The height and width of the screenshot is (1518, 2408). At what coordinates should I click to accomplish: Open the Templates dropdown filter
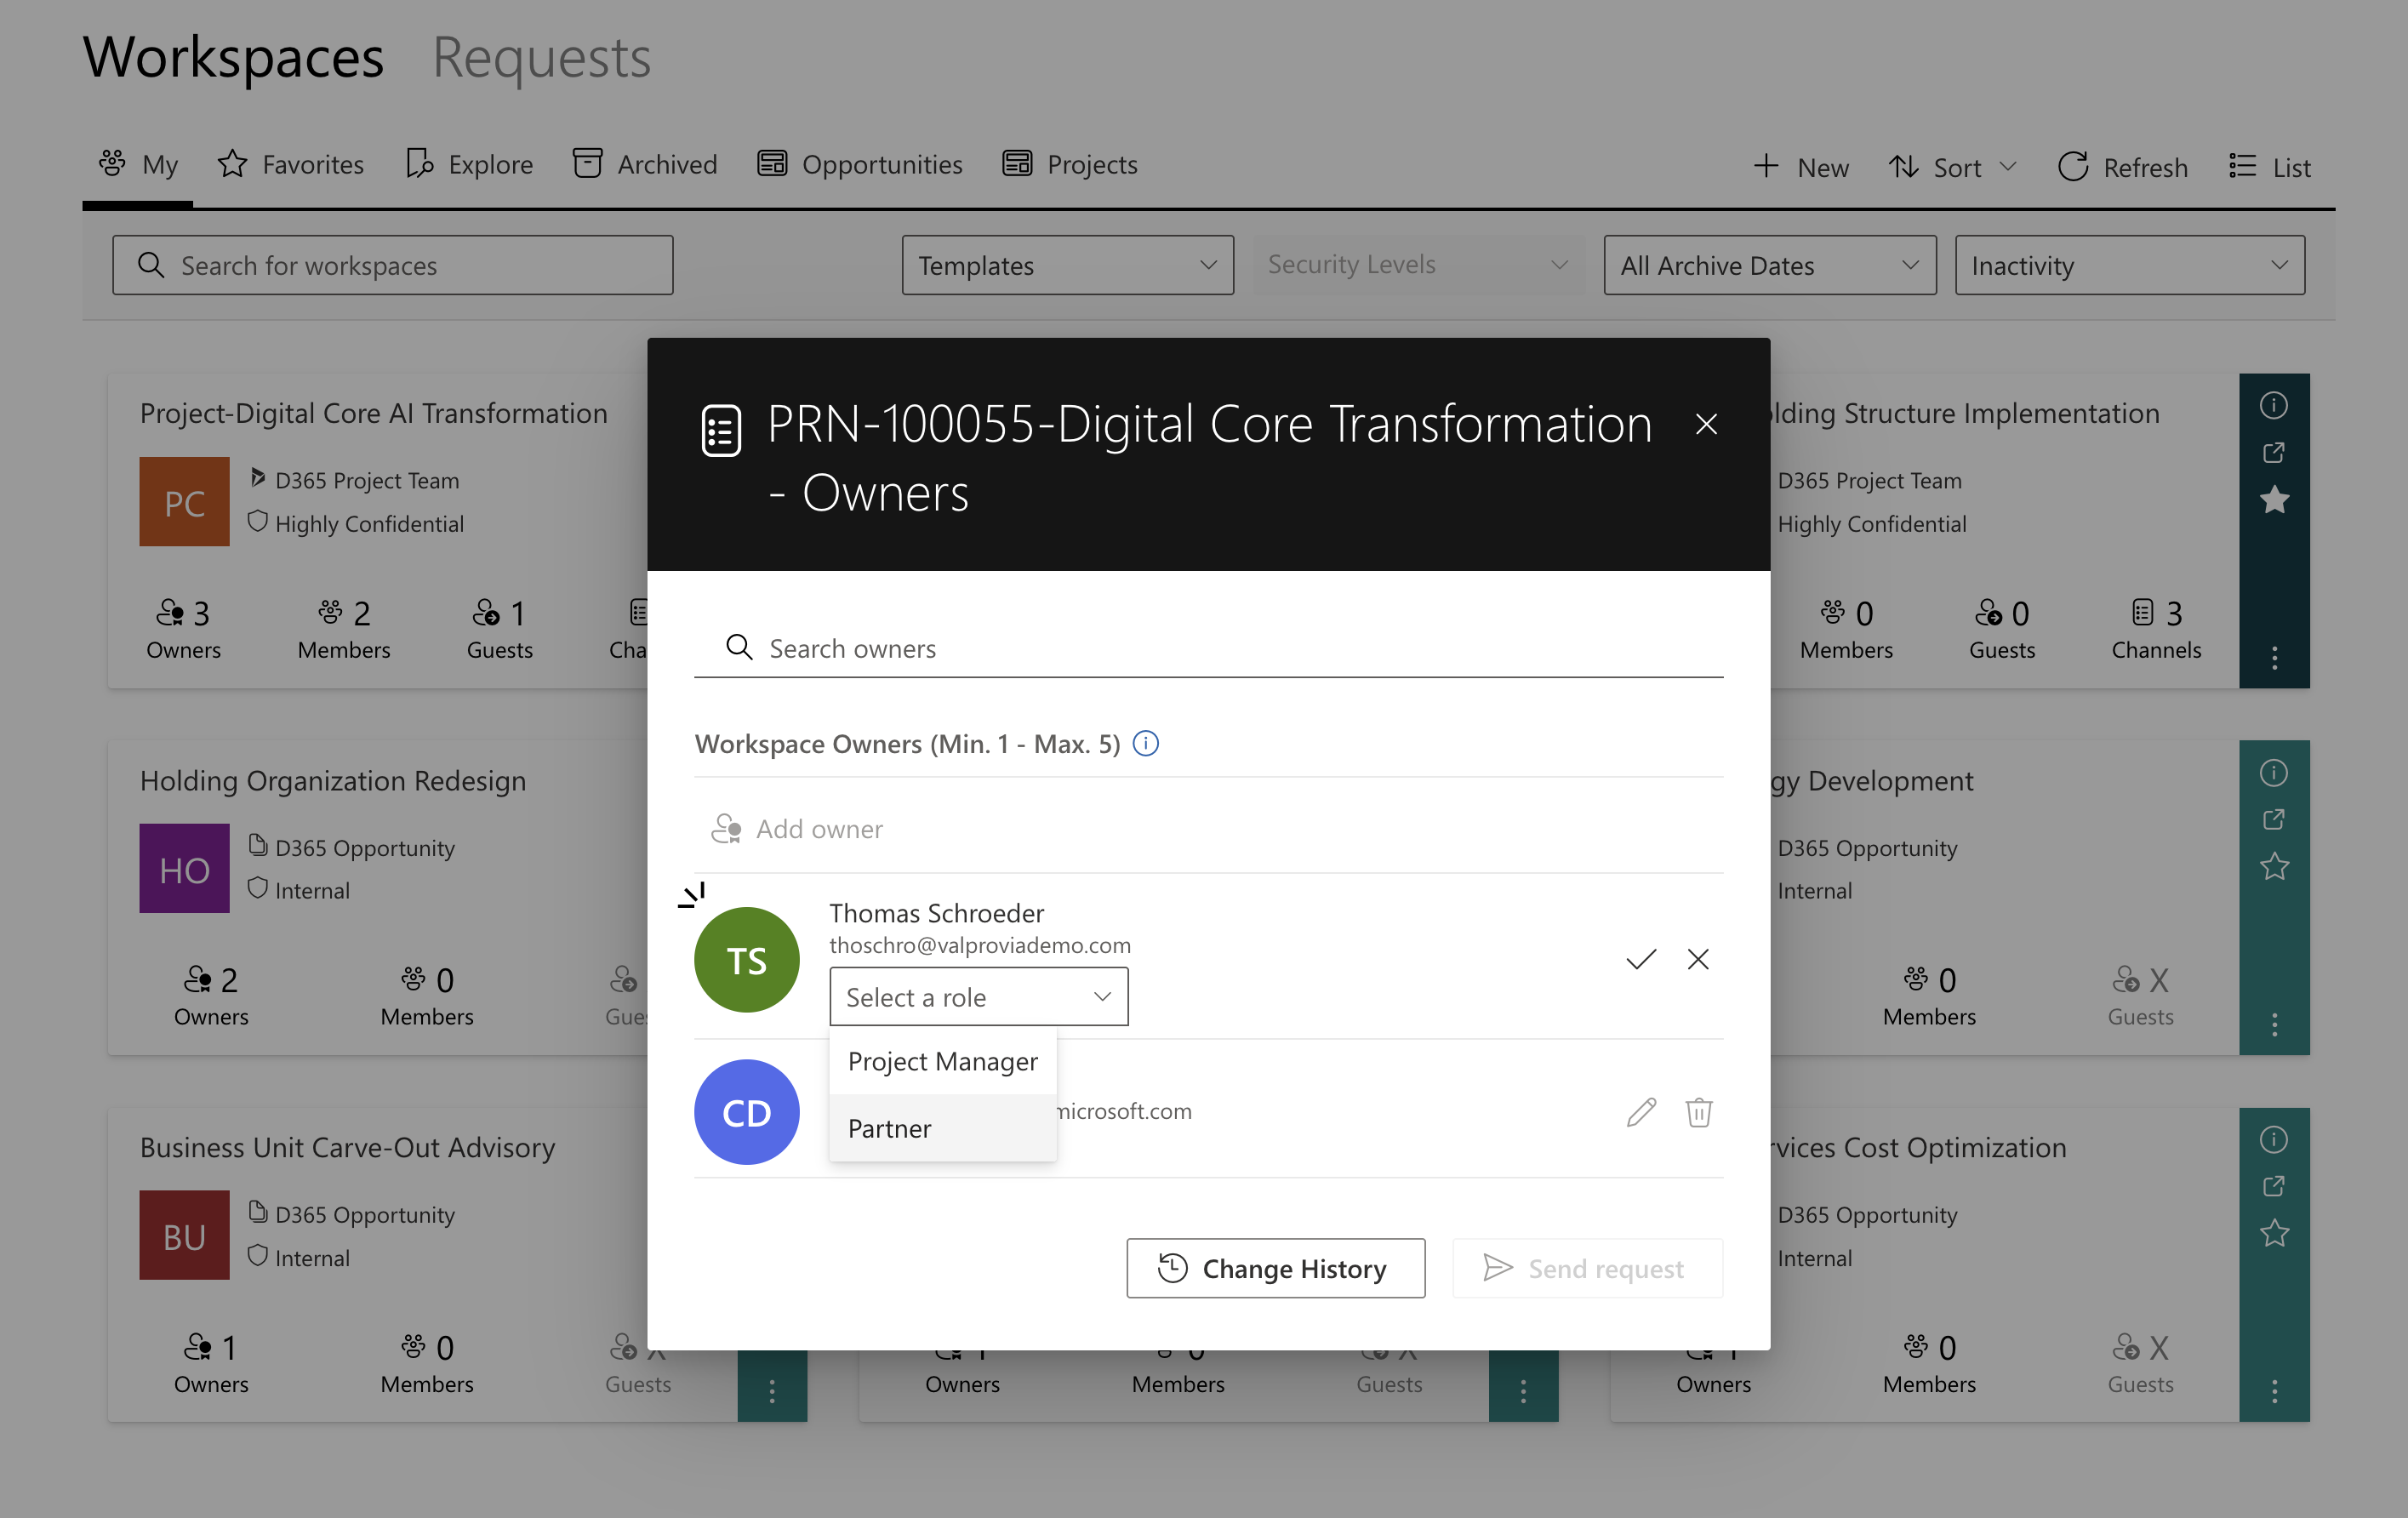click(1067, 265)
